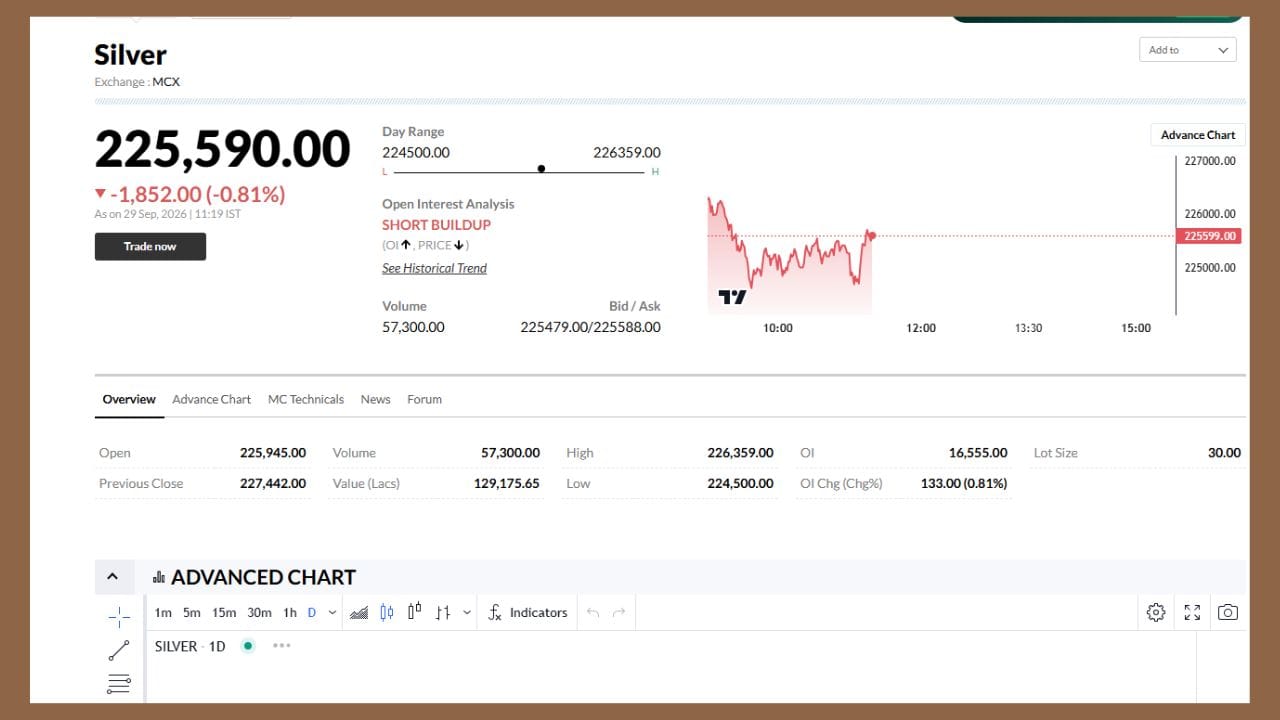Click the Value (Lacs) figure 129,175.65
Screen dimensions: 1280x720
[x=507, y=483]
